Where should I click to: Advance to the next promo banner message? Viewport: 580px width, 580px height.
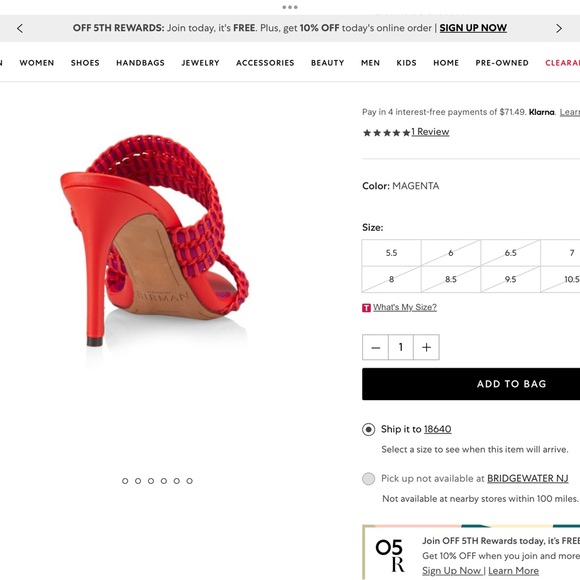click(559, 28)
